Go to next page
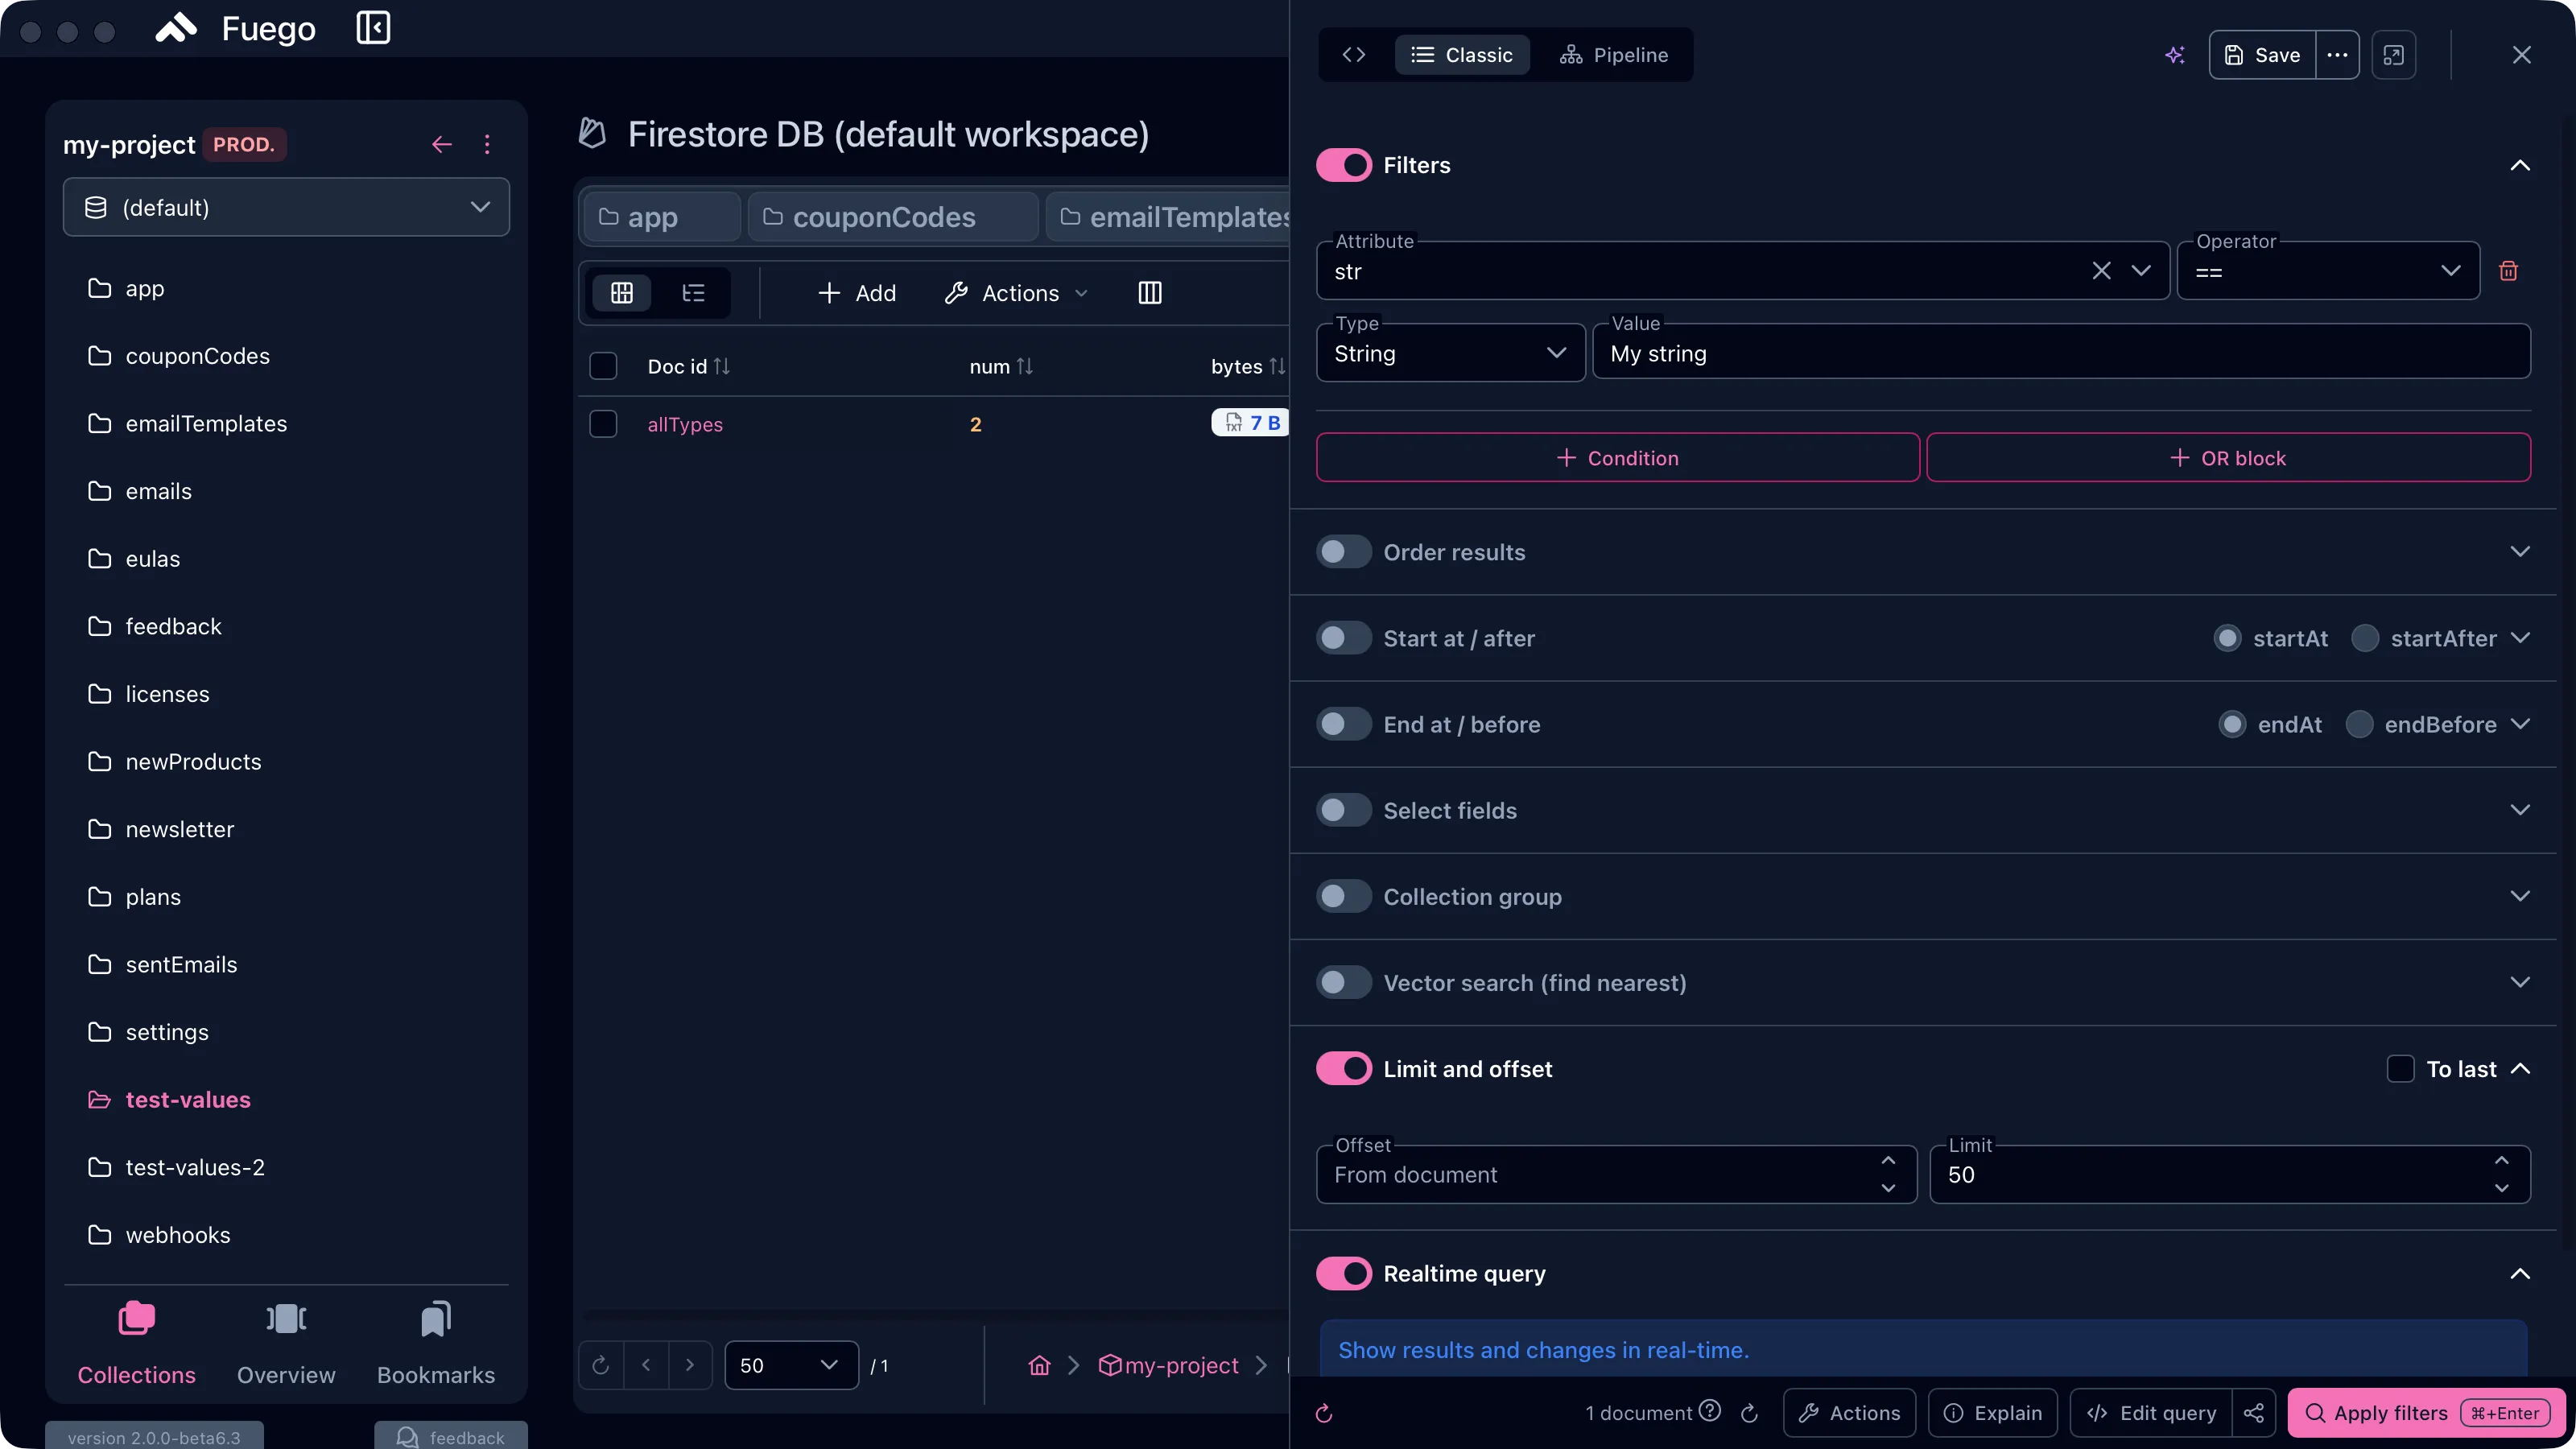 click(x=690, y=1365)
